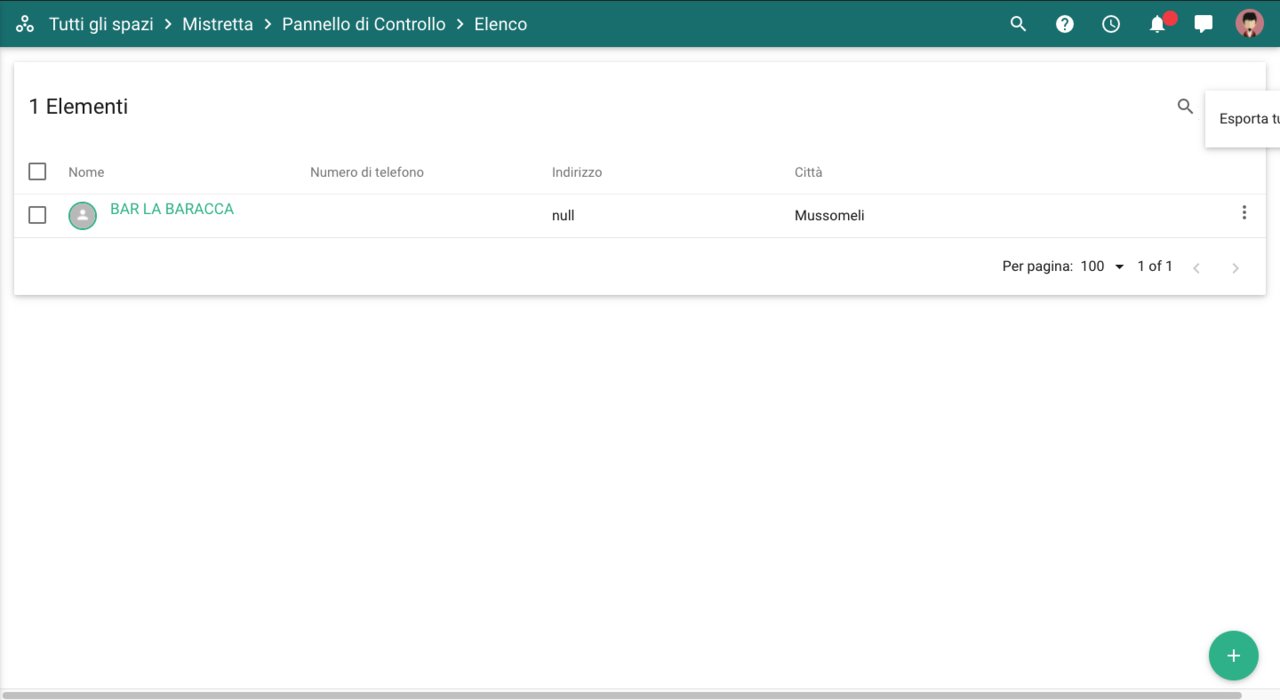Open the chat messages icon
Image resolution: width=1280 pixels, height=700 pixels.
(1203, 24)
